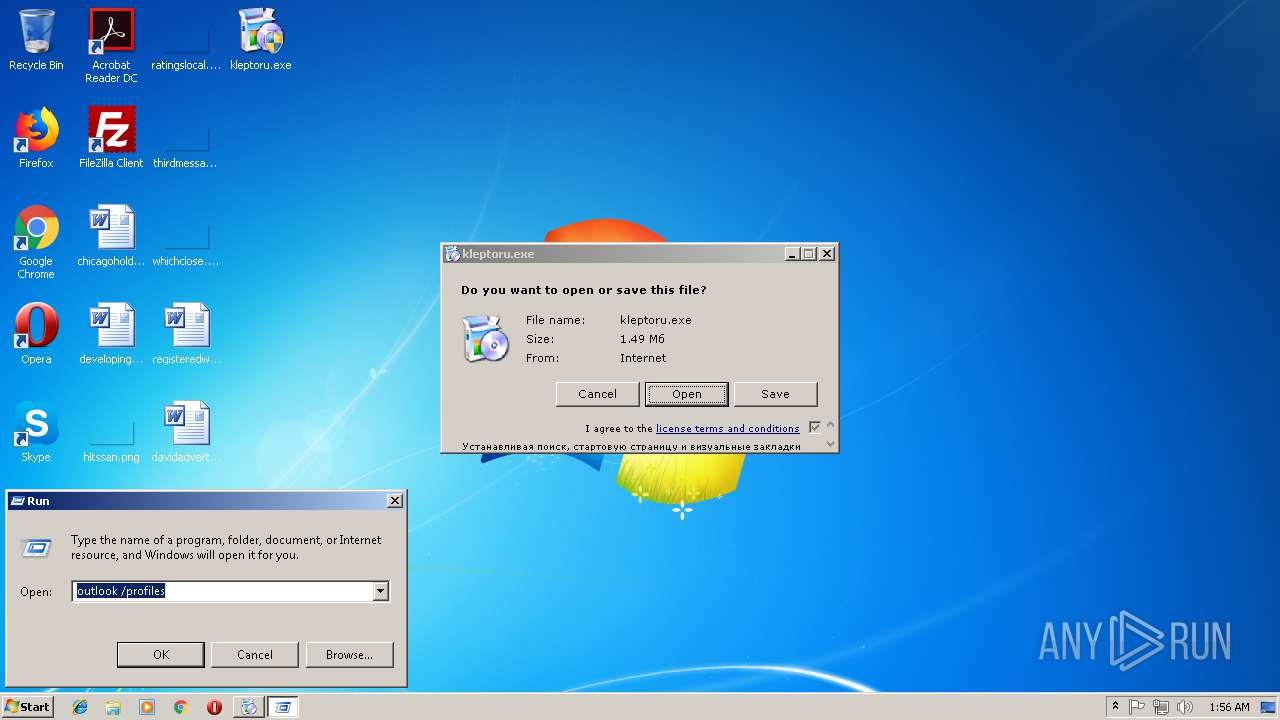Select the Firefox desktop shortcut
Viewport: 1280px width, 720px height.
tap(36, 139)
